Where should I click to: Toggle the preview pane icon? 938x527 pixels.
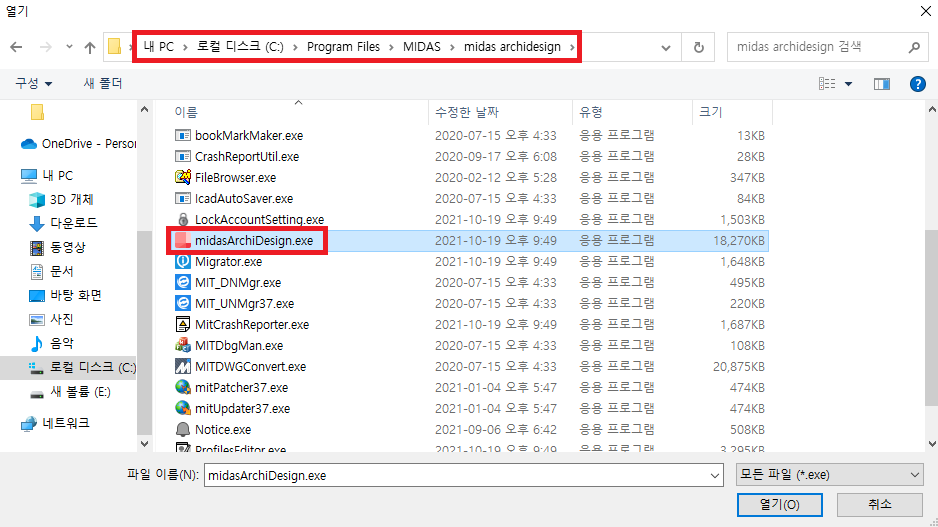click(x=882, y=84)
